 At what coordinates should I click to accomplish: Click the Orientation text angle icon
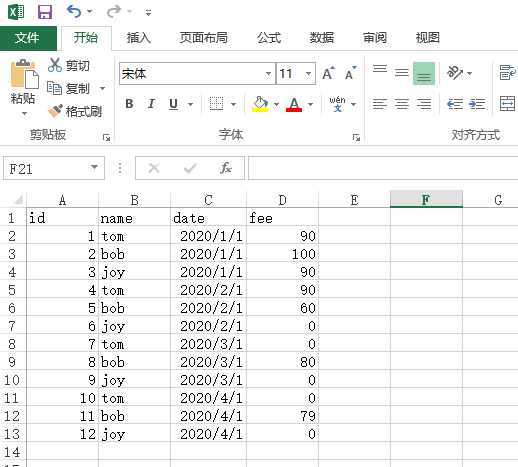click(455, 72)
